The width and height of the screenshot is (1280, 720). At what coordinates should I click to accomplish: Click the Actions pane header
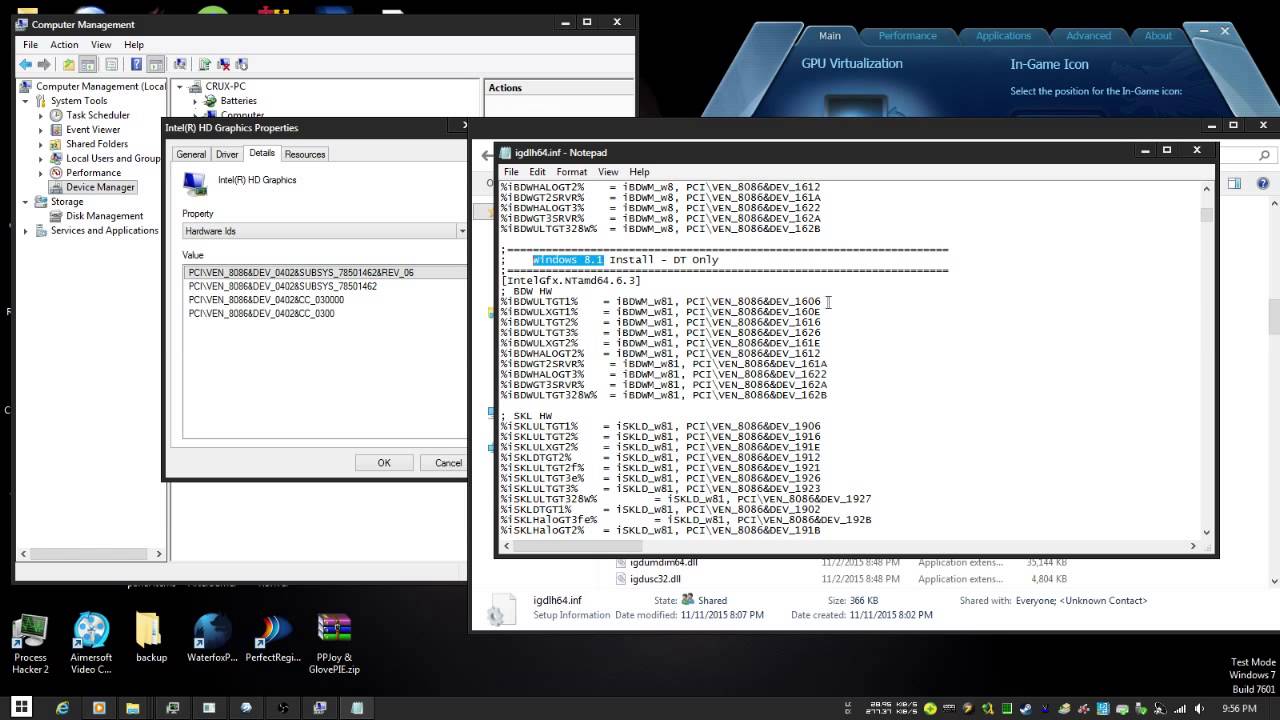[559, 88]
